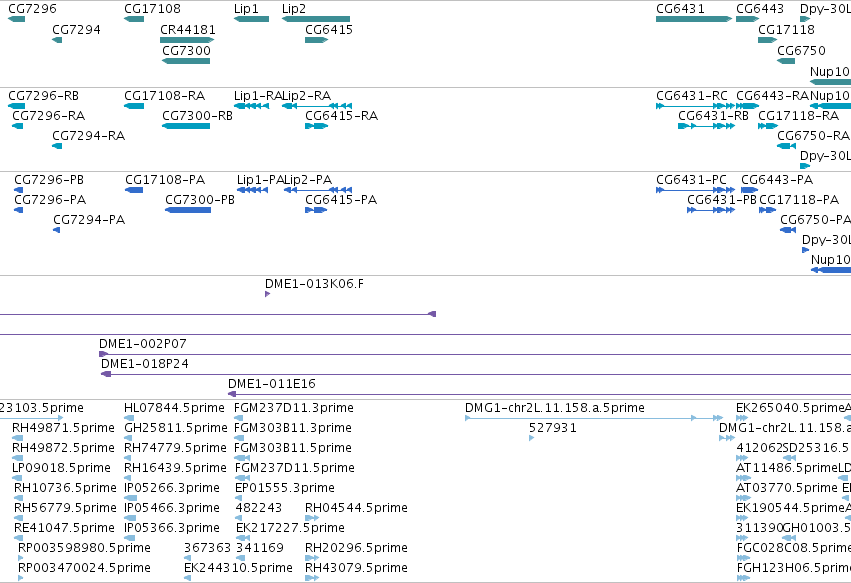
Task: Click the CG17118-PA protein label
Action: point(799,200)
